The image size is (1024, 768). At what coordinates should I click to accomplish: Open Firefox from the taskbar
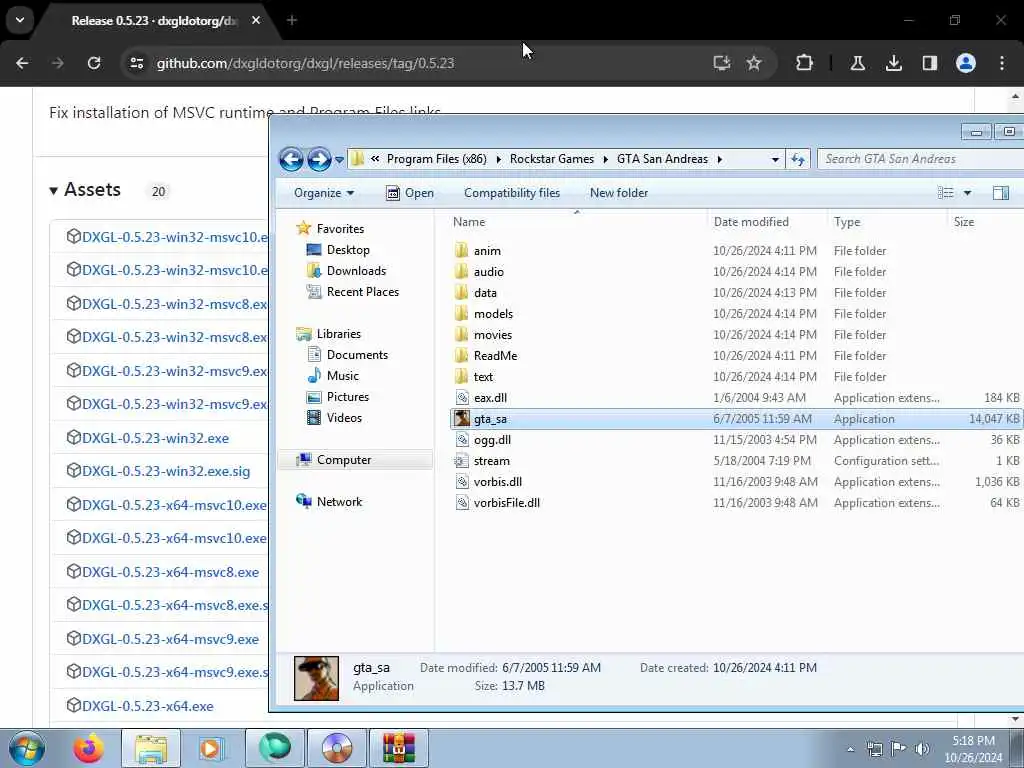tap(88, 748)
